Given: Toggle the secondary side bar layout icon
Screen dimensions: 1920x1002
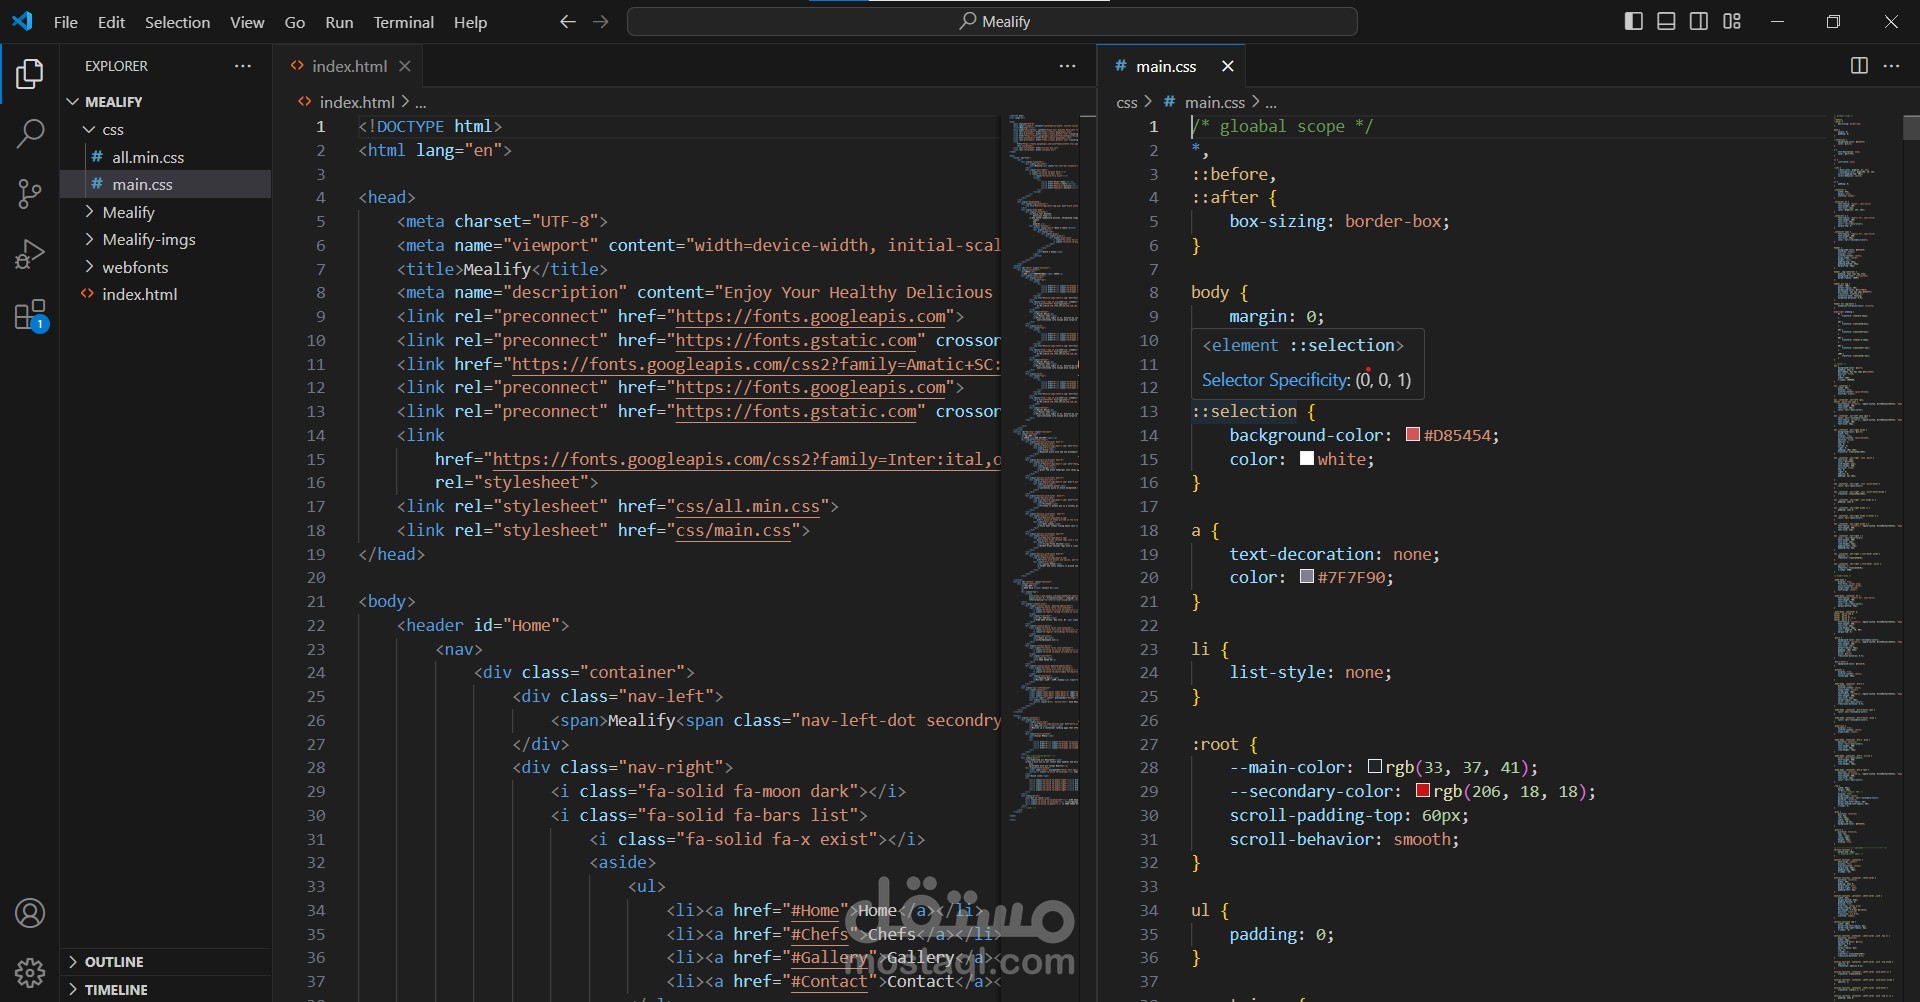Looking at the screenshot, I should click(x=1699, y=21).
